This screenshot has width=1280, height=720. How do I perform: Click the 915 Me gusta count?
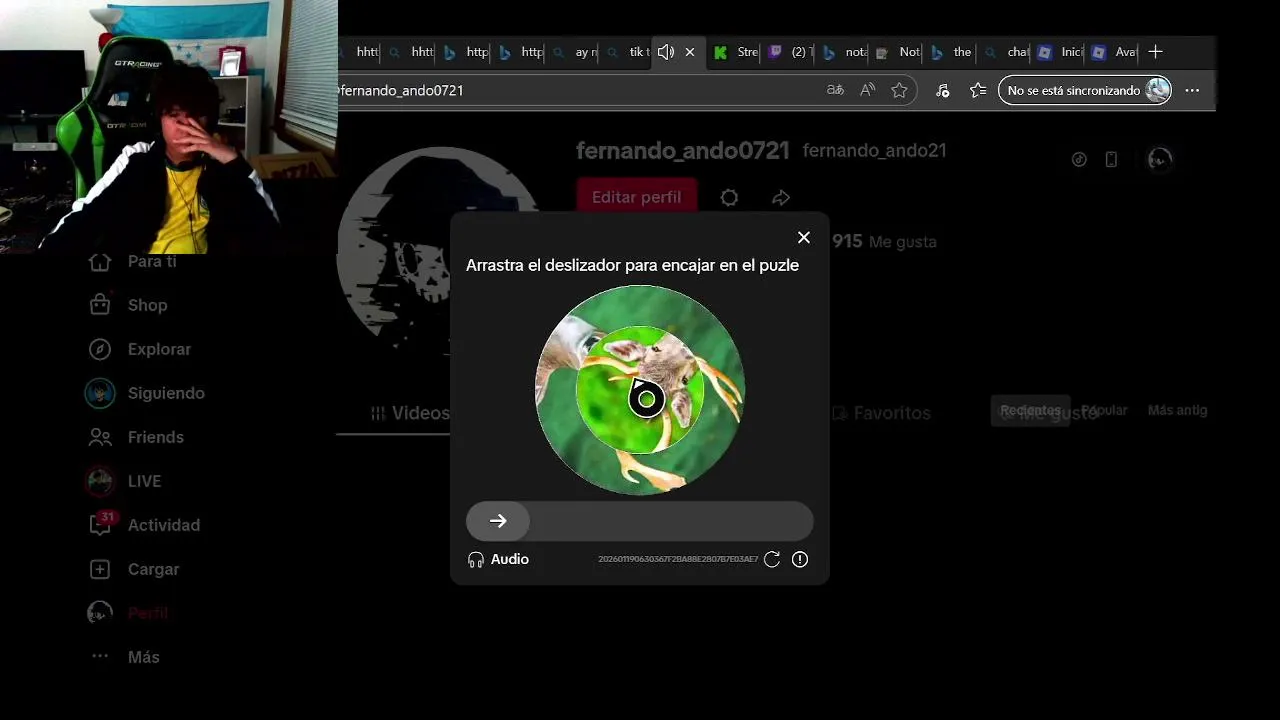click(x=884, y=241)
